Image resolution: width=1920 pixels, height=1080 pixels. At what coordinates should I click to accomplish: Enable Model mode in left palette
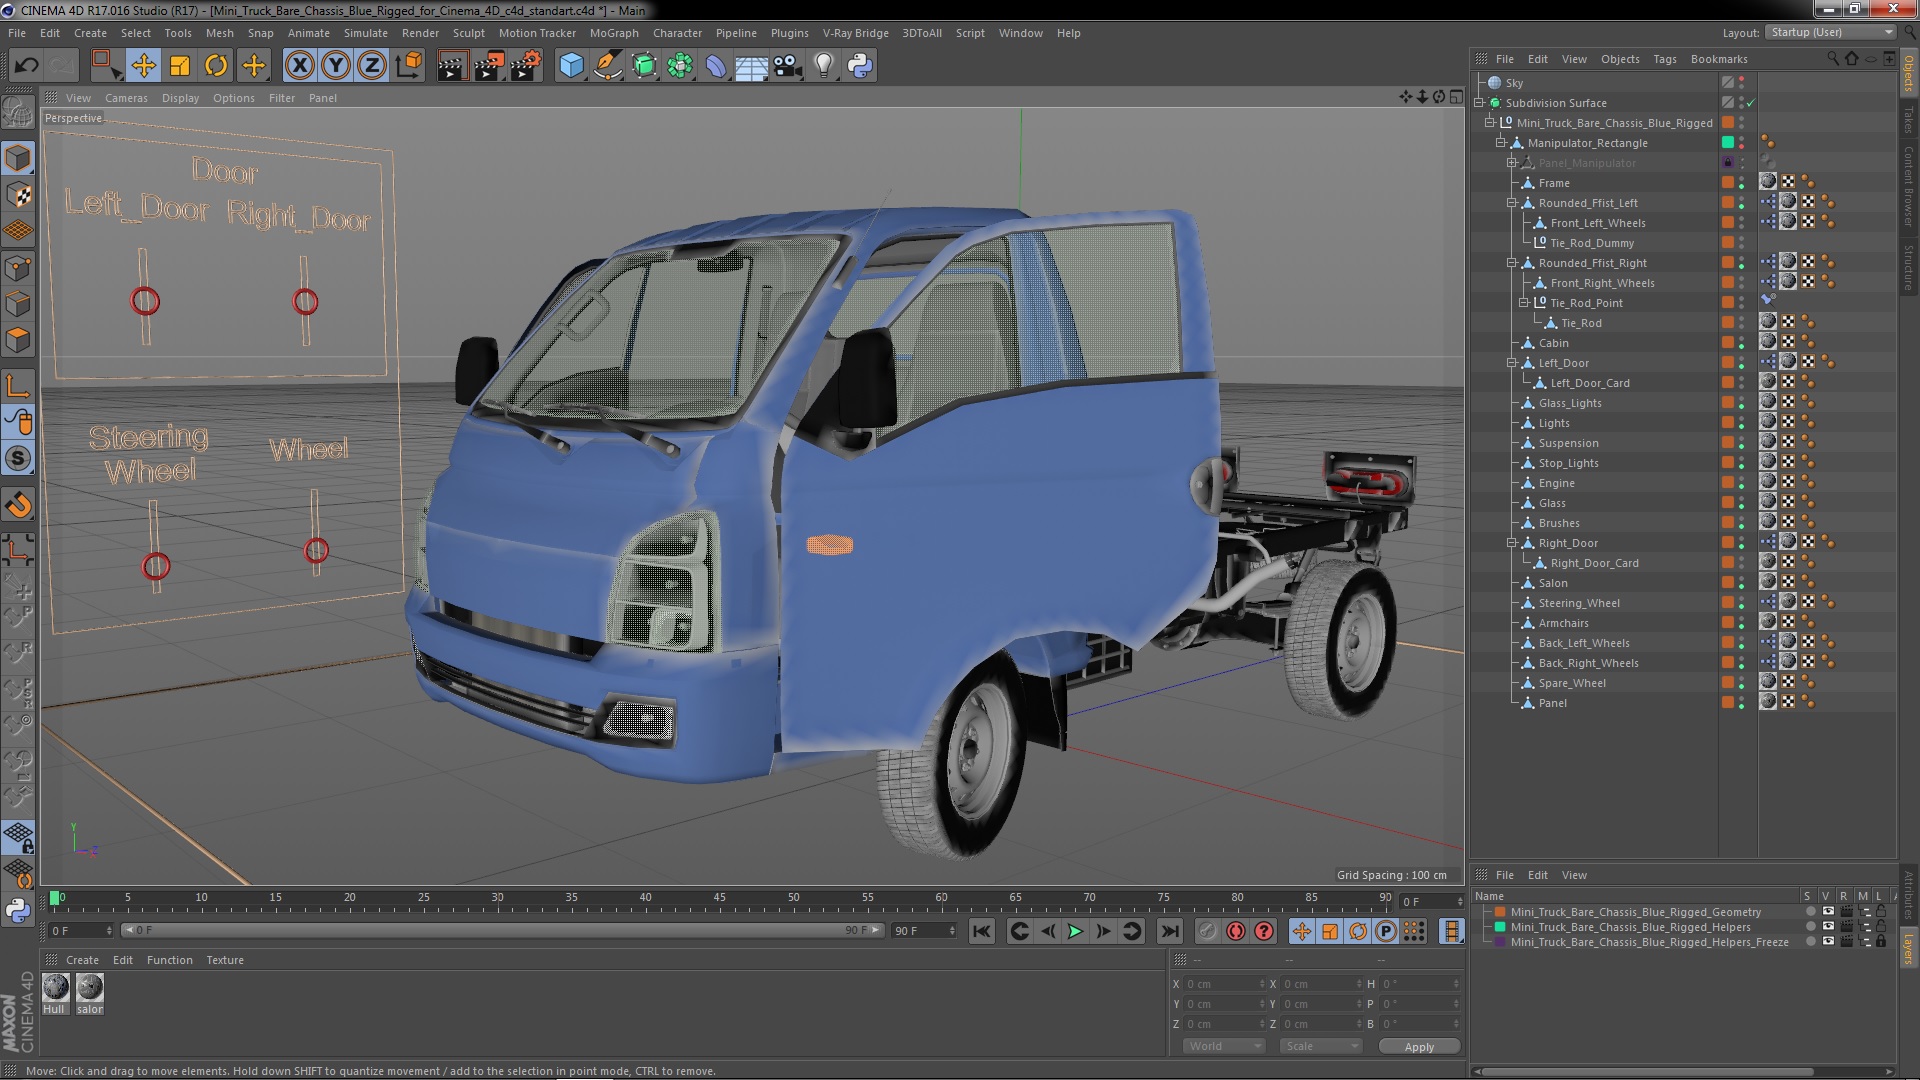[18, 158]
